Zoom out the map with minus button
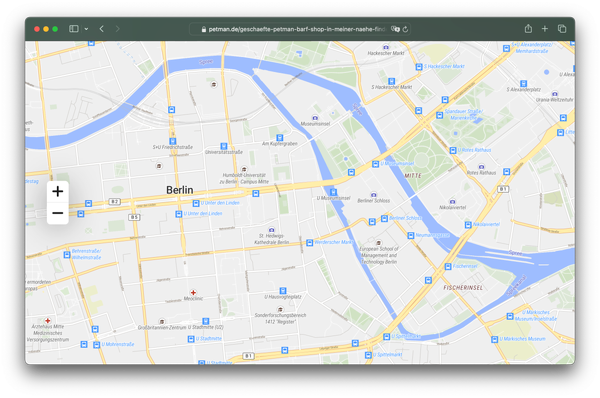 [x=58, y=213]
